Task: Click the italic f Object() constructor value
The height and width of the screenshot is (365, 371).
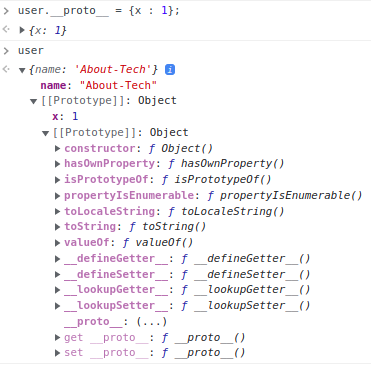Action: pyautogui.click(x=181, y=148)
